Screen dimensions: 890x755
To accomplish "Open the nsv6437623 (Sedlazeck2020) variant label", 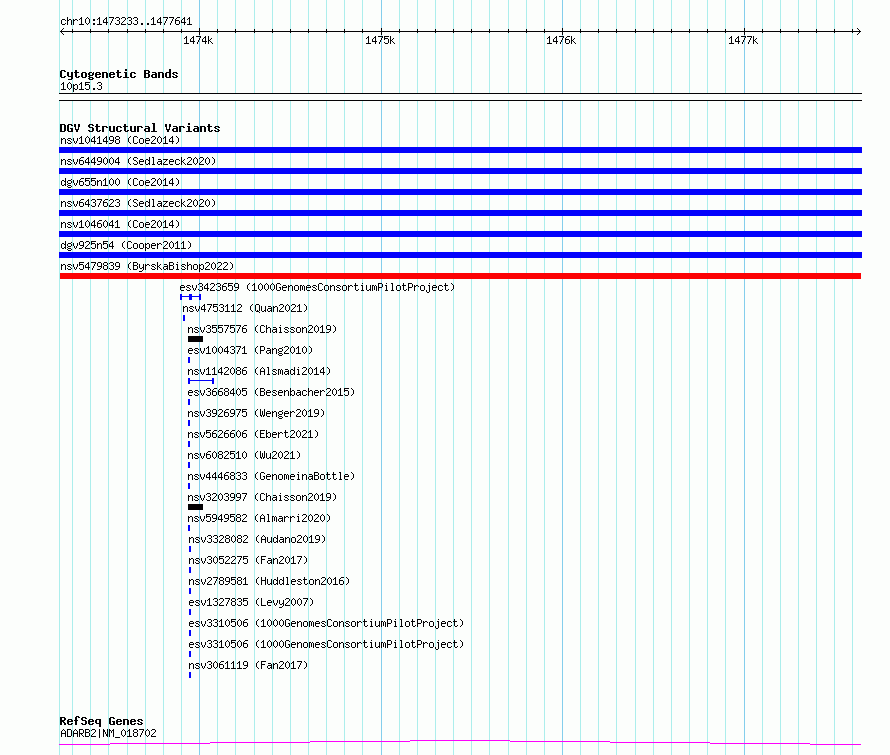I will click(138, 203).
